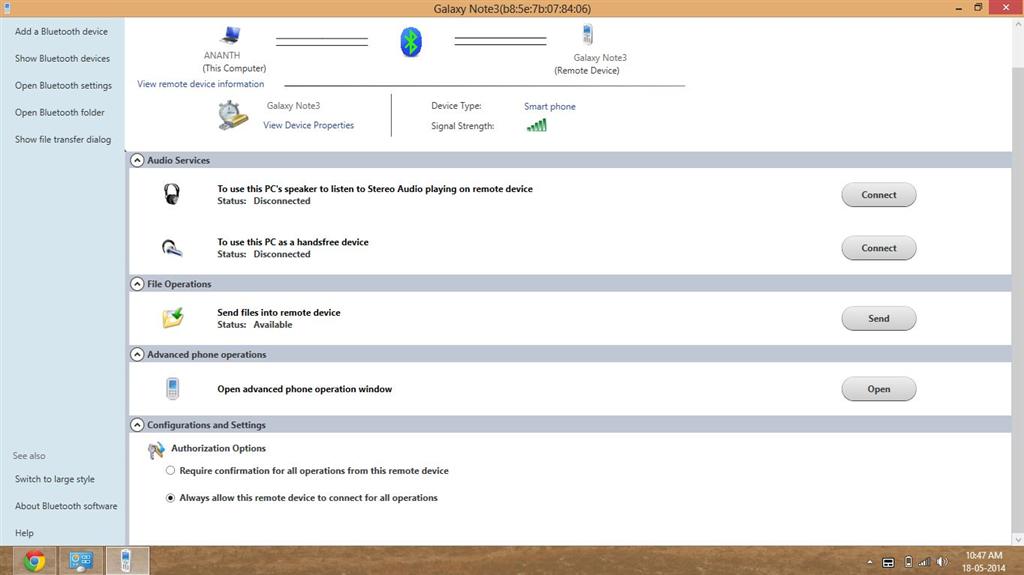Show hidden tray icons arrow
Image resolution: width=1024 pixels, height=575 pixels.
[870, 562]
